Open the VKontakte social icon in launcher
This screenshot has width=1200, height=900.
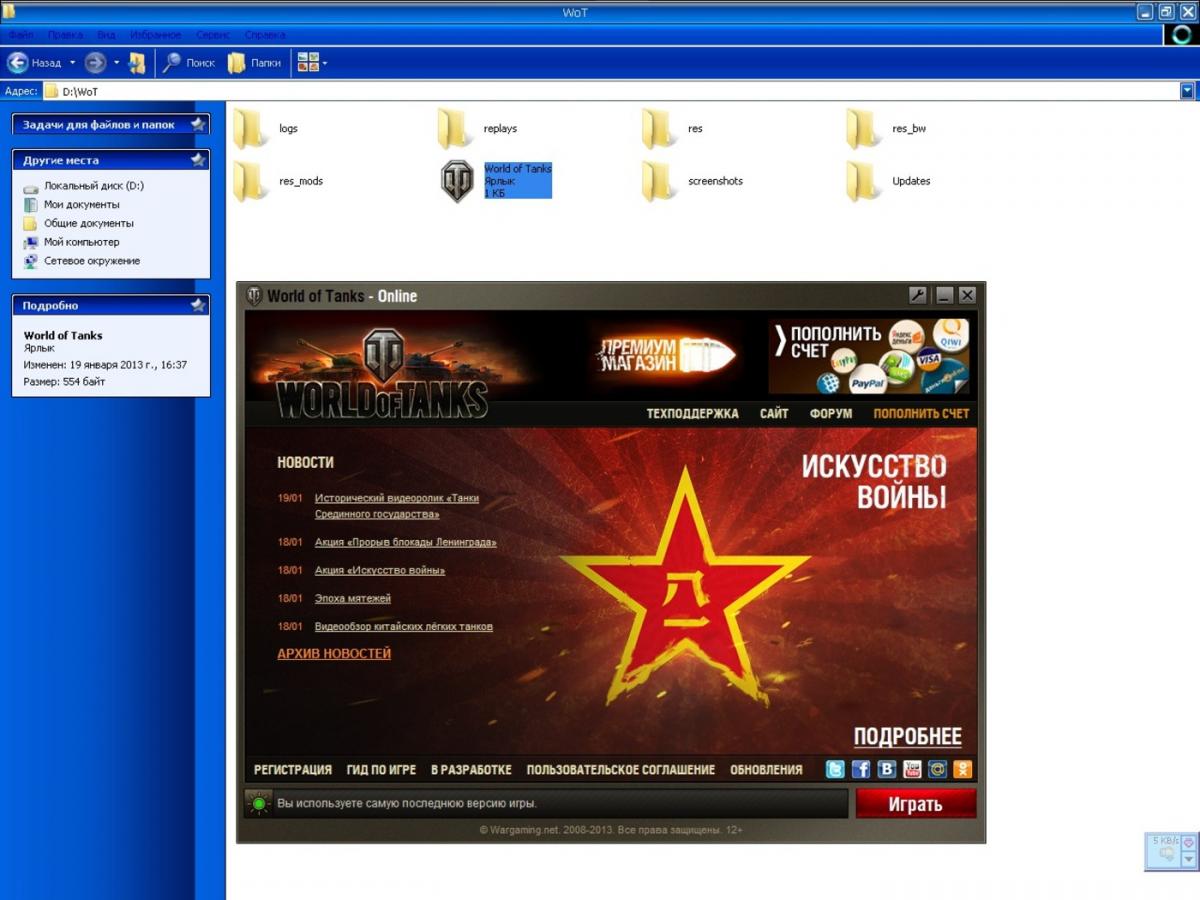887,769
